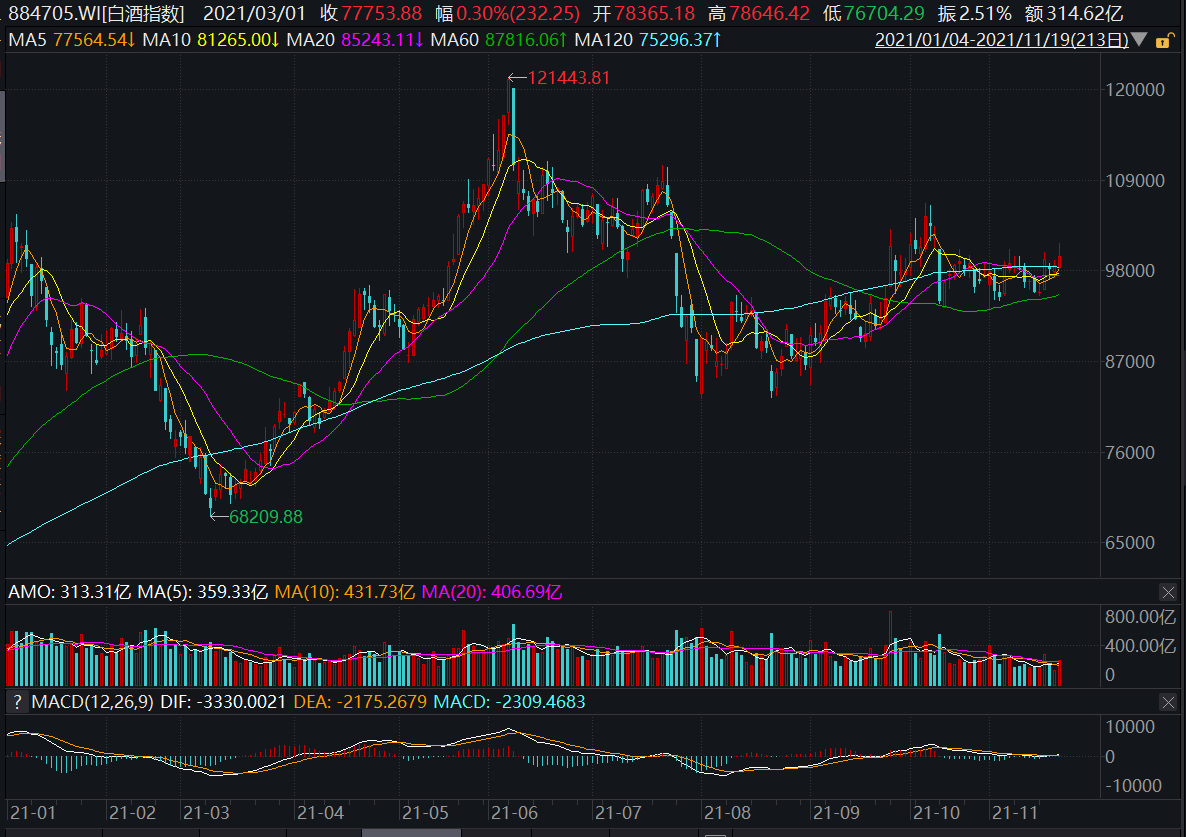Click the 2021/01/04-2021/11/19 date range link
Screen dimensions: 1186x837
coord(1001,41)
